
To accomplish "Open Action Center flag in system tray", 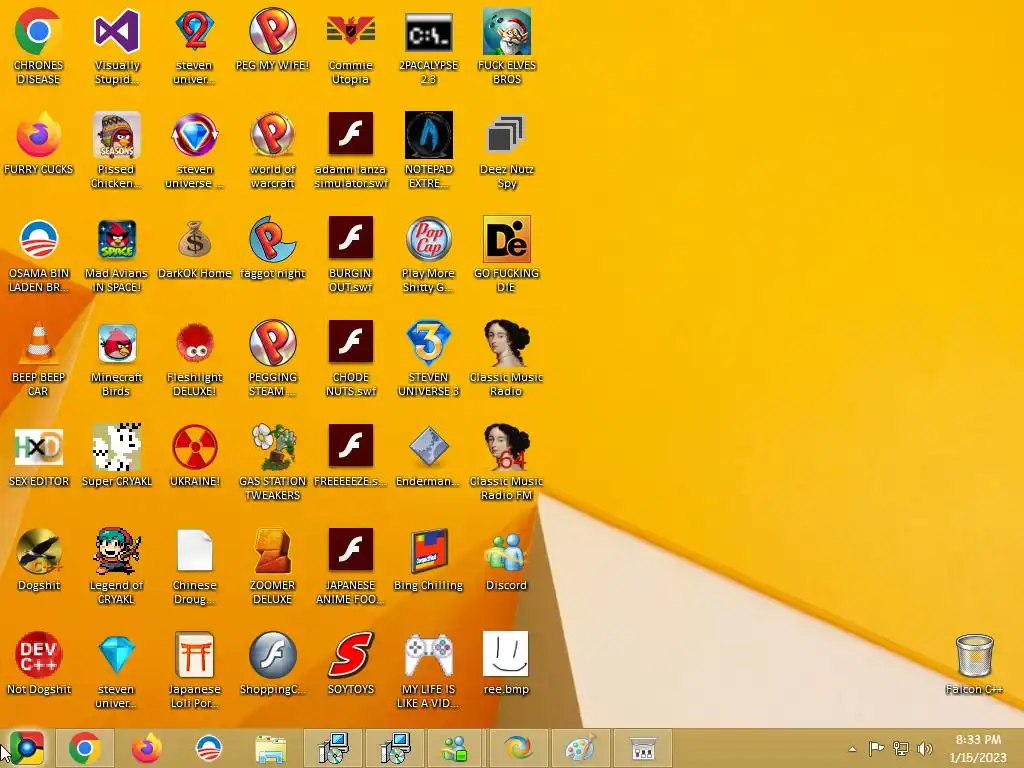I will pos(876,748).
